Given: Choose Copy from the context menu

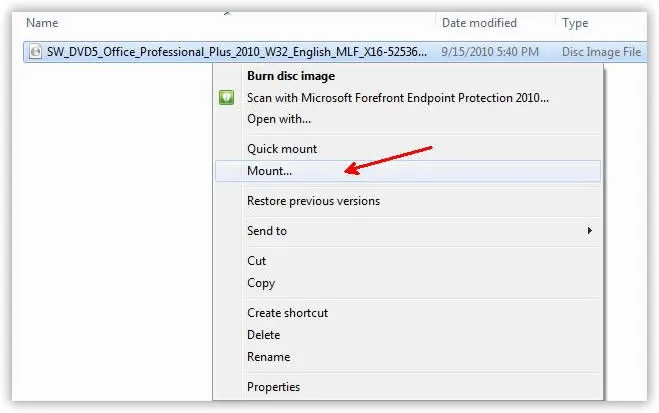Looking at the screenshot, I should click(262, 283).
